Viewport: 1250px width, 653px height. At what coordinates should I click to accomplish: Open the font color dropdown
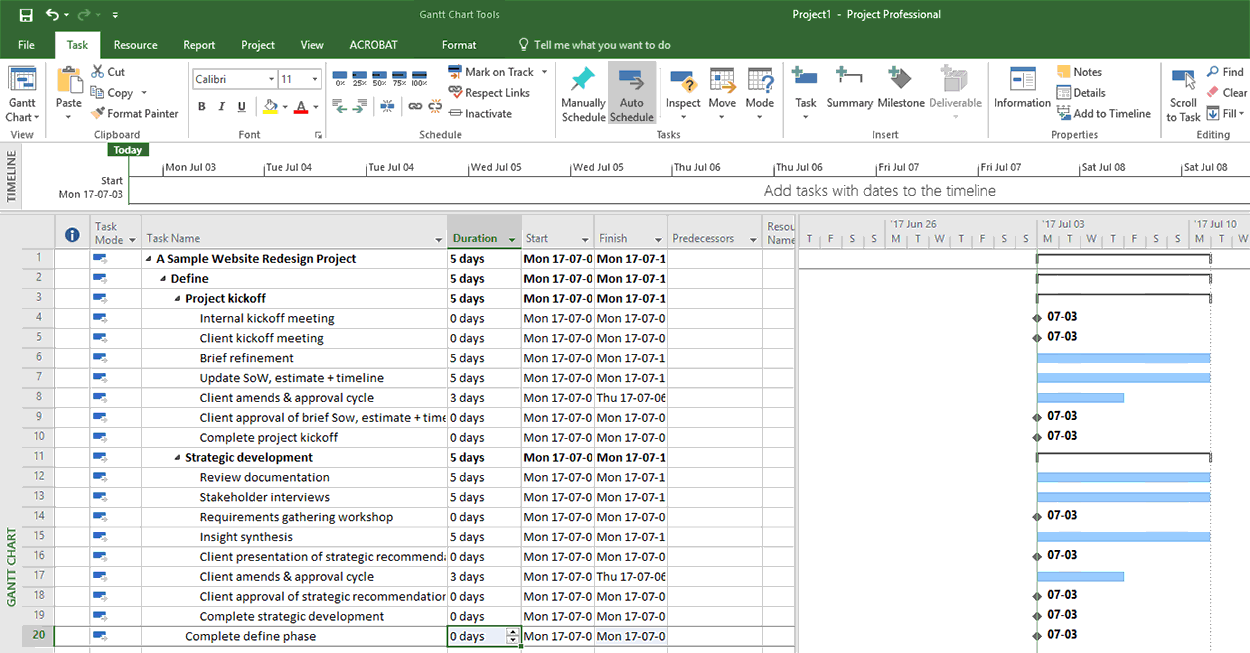point(315,107)
